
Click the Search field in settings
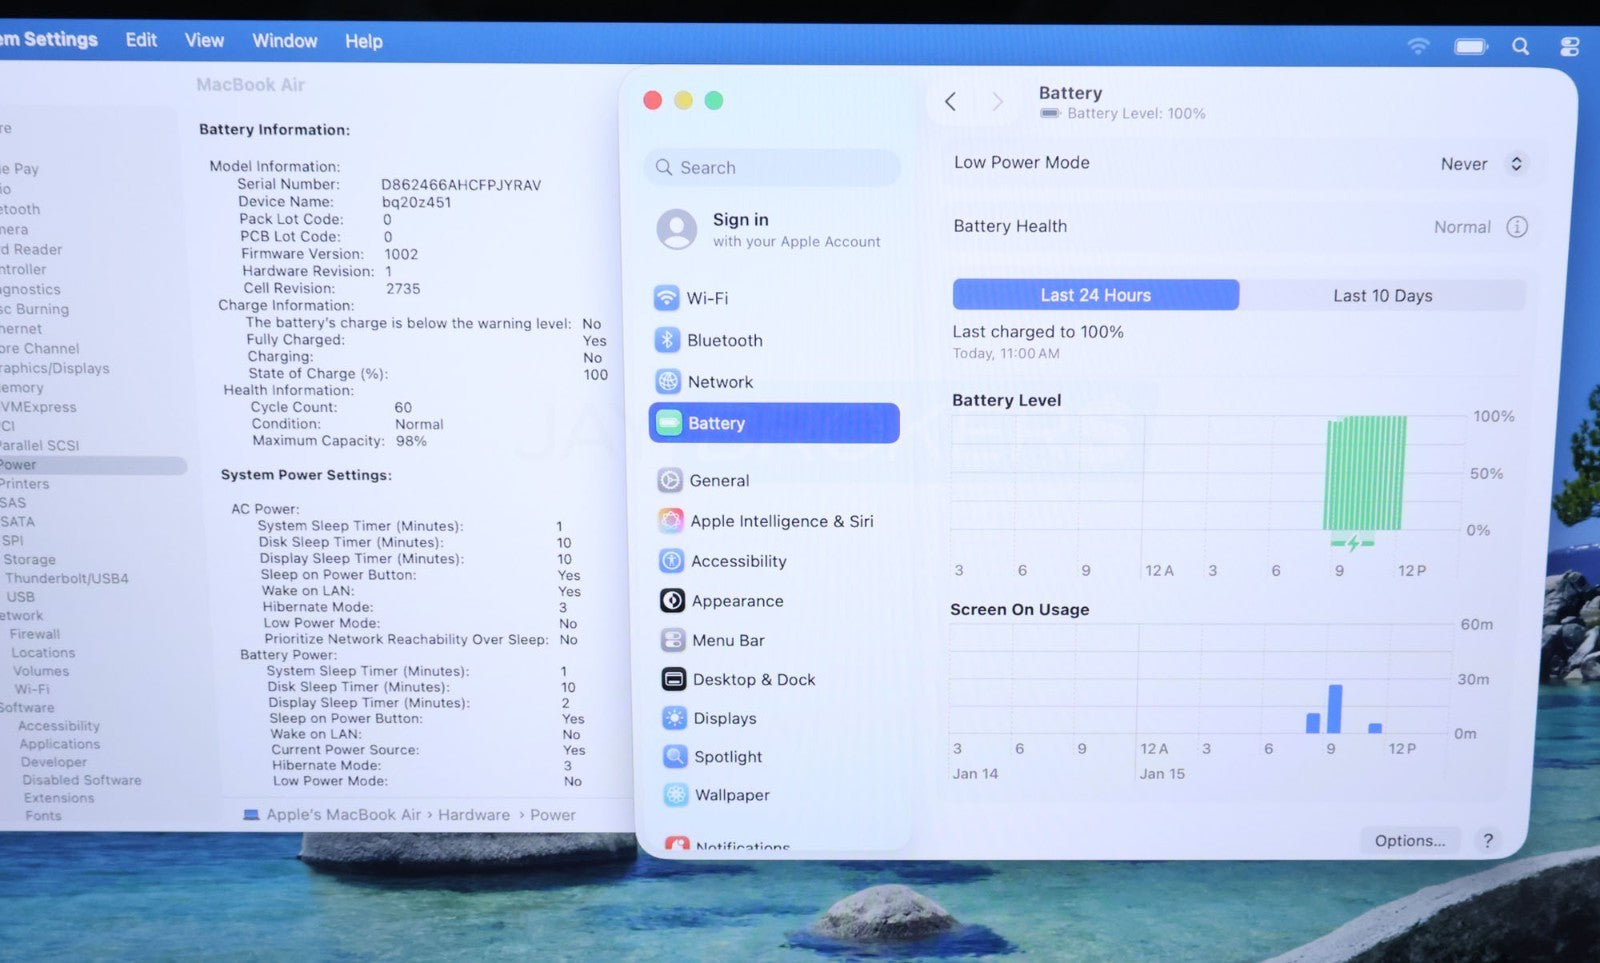pyautogui.click(x=772, y=168)
